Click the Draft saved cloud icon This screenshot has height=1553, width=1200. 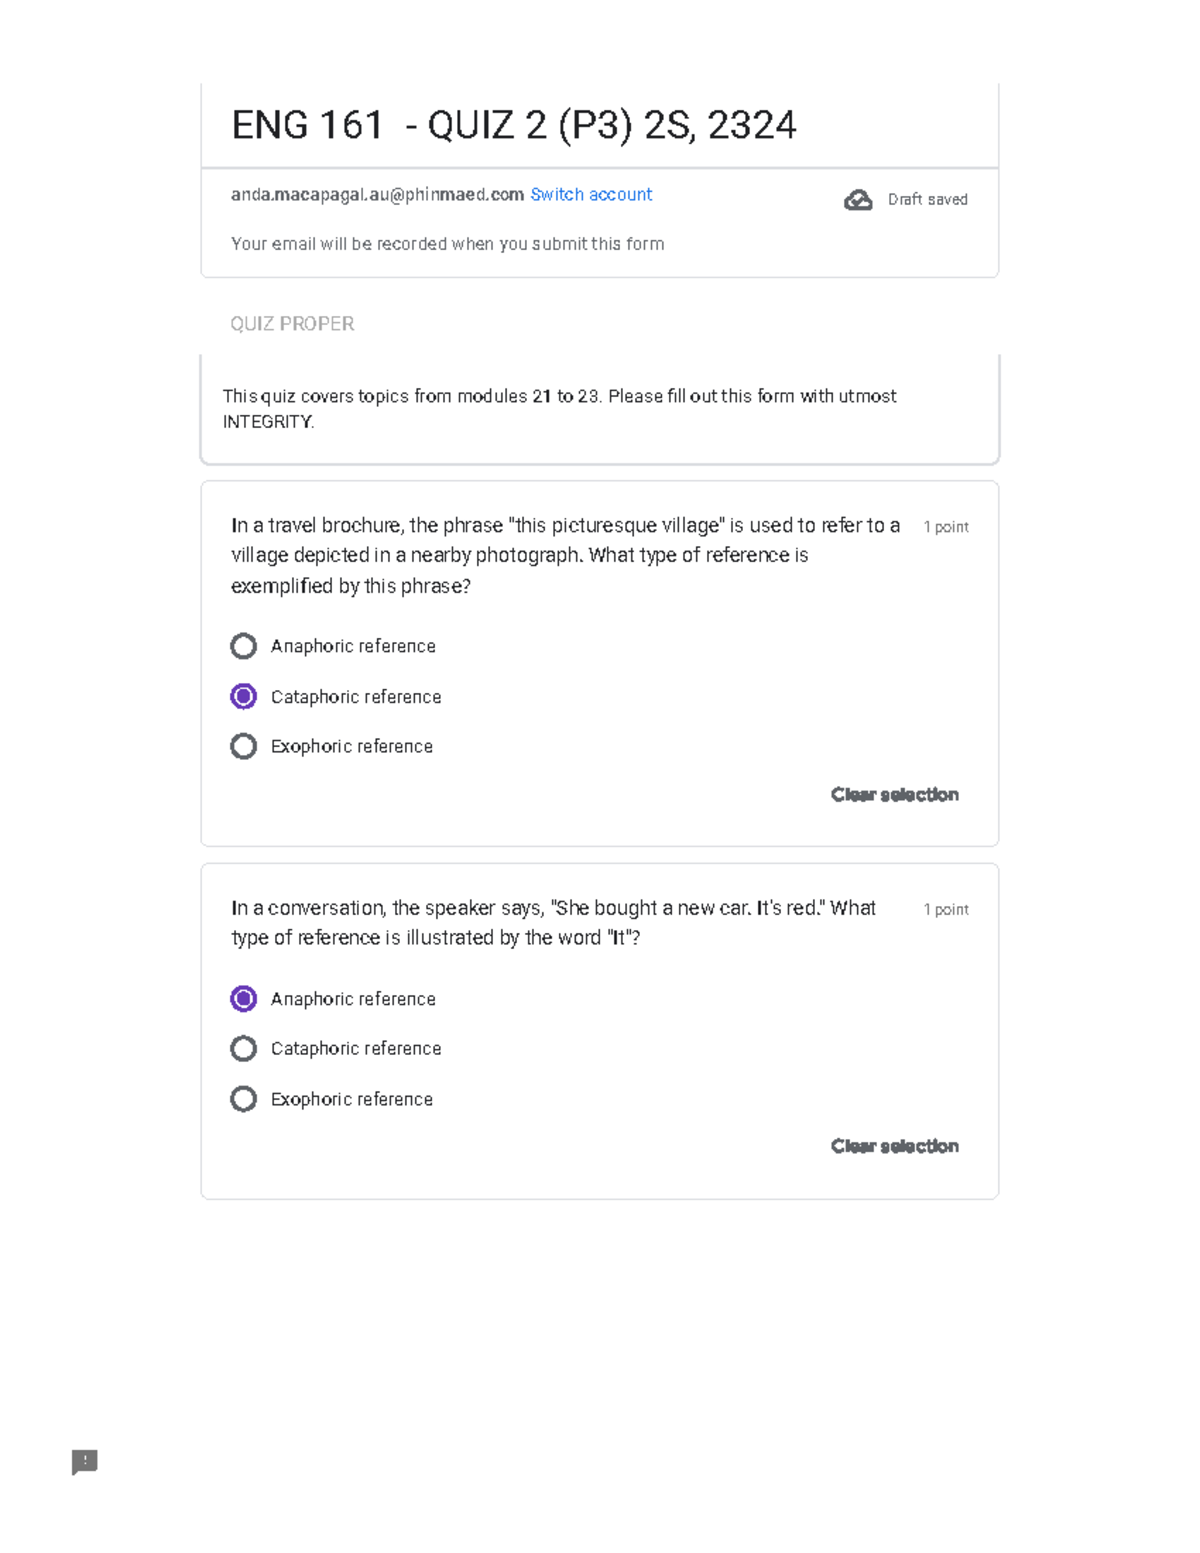tap(858, 200)
